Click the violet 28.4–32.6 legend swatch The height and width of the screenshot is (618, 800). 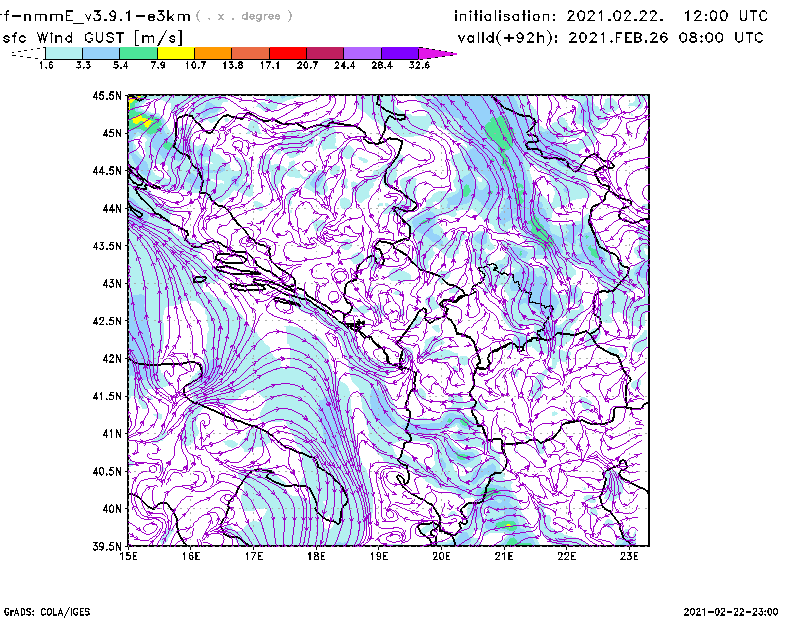(400, 53)
